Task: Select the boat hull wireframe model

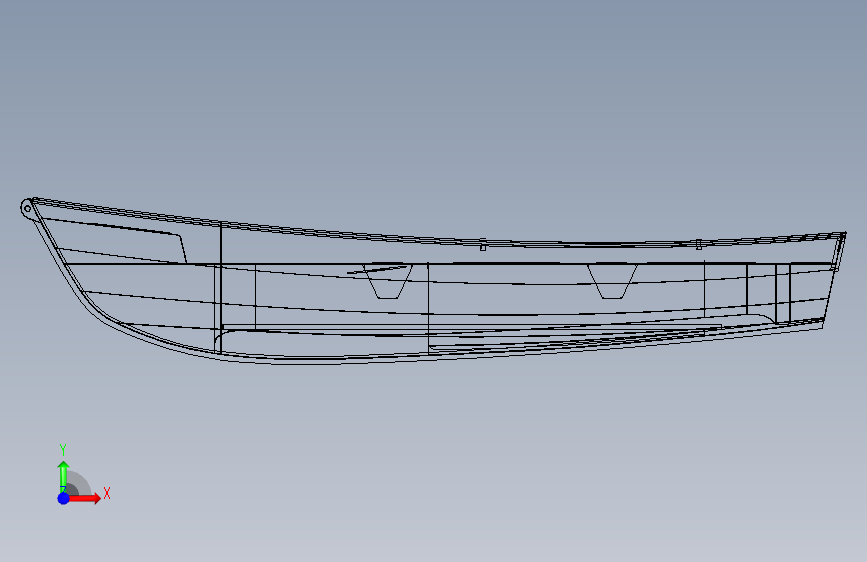Action: (x=434, y=281)
